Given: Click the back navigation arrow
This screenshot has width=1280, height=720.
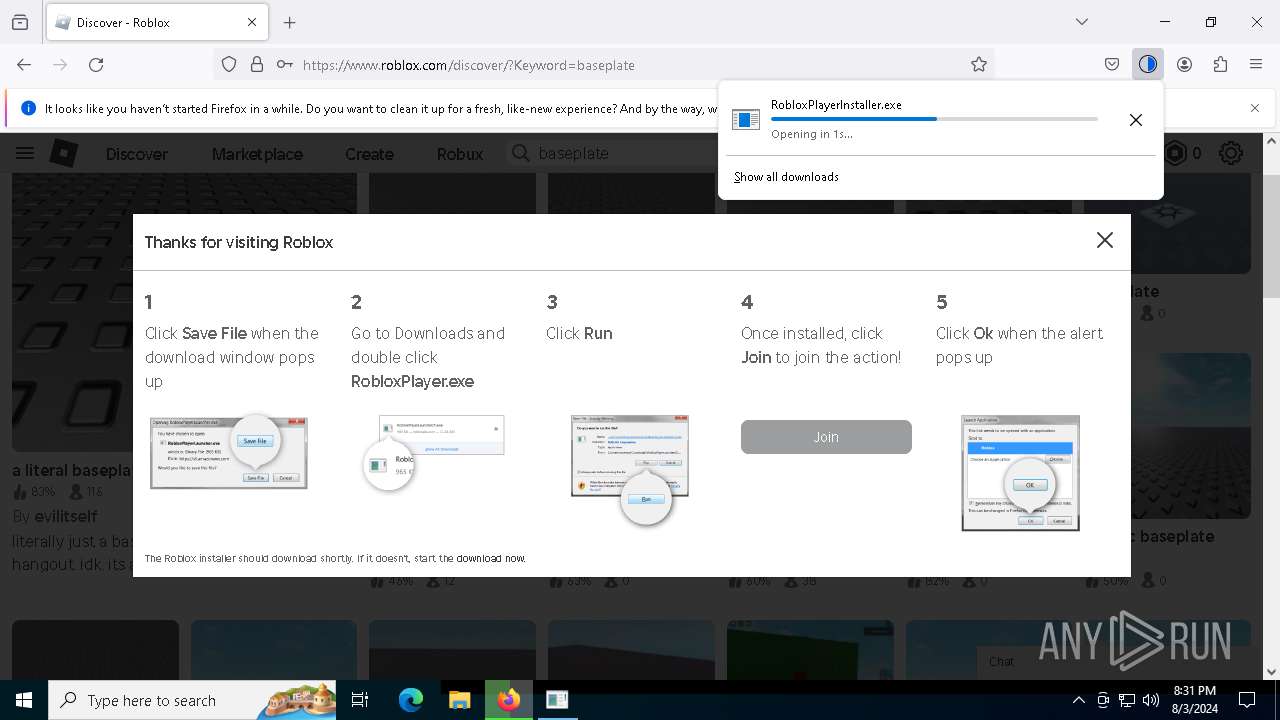Looking at the screenshot, I should click(24, 64).
